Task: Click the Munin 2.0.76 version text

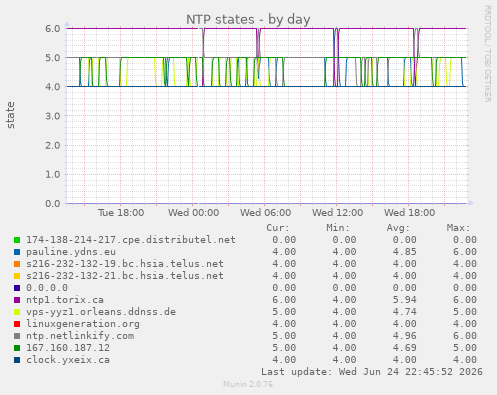Action: (x=248, y=384)
